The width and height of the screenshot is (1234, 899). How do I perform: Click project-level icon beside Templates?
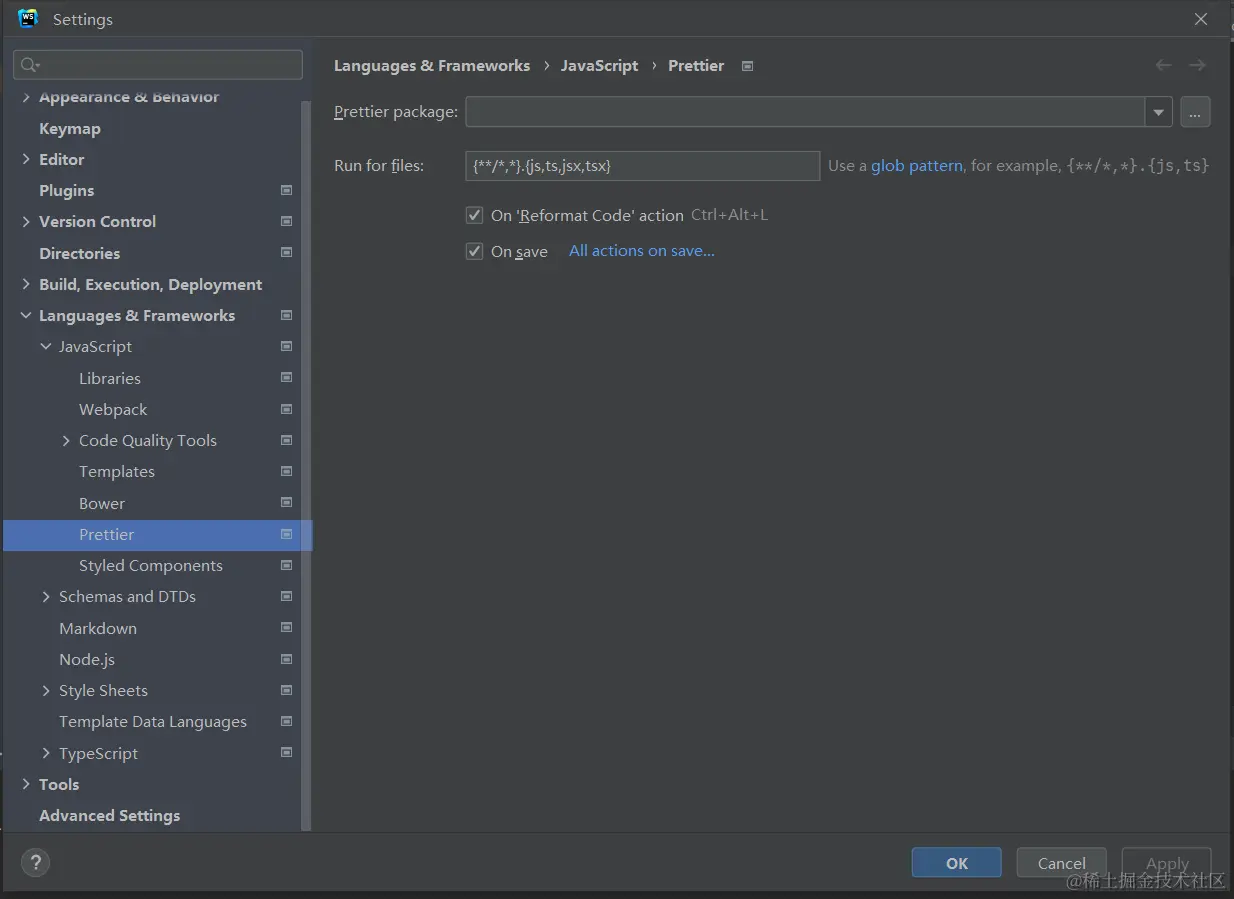coord(287,471)
